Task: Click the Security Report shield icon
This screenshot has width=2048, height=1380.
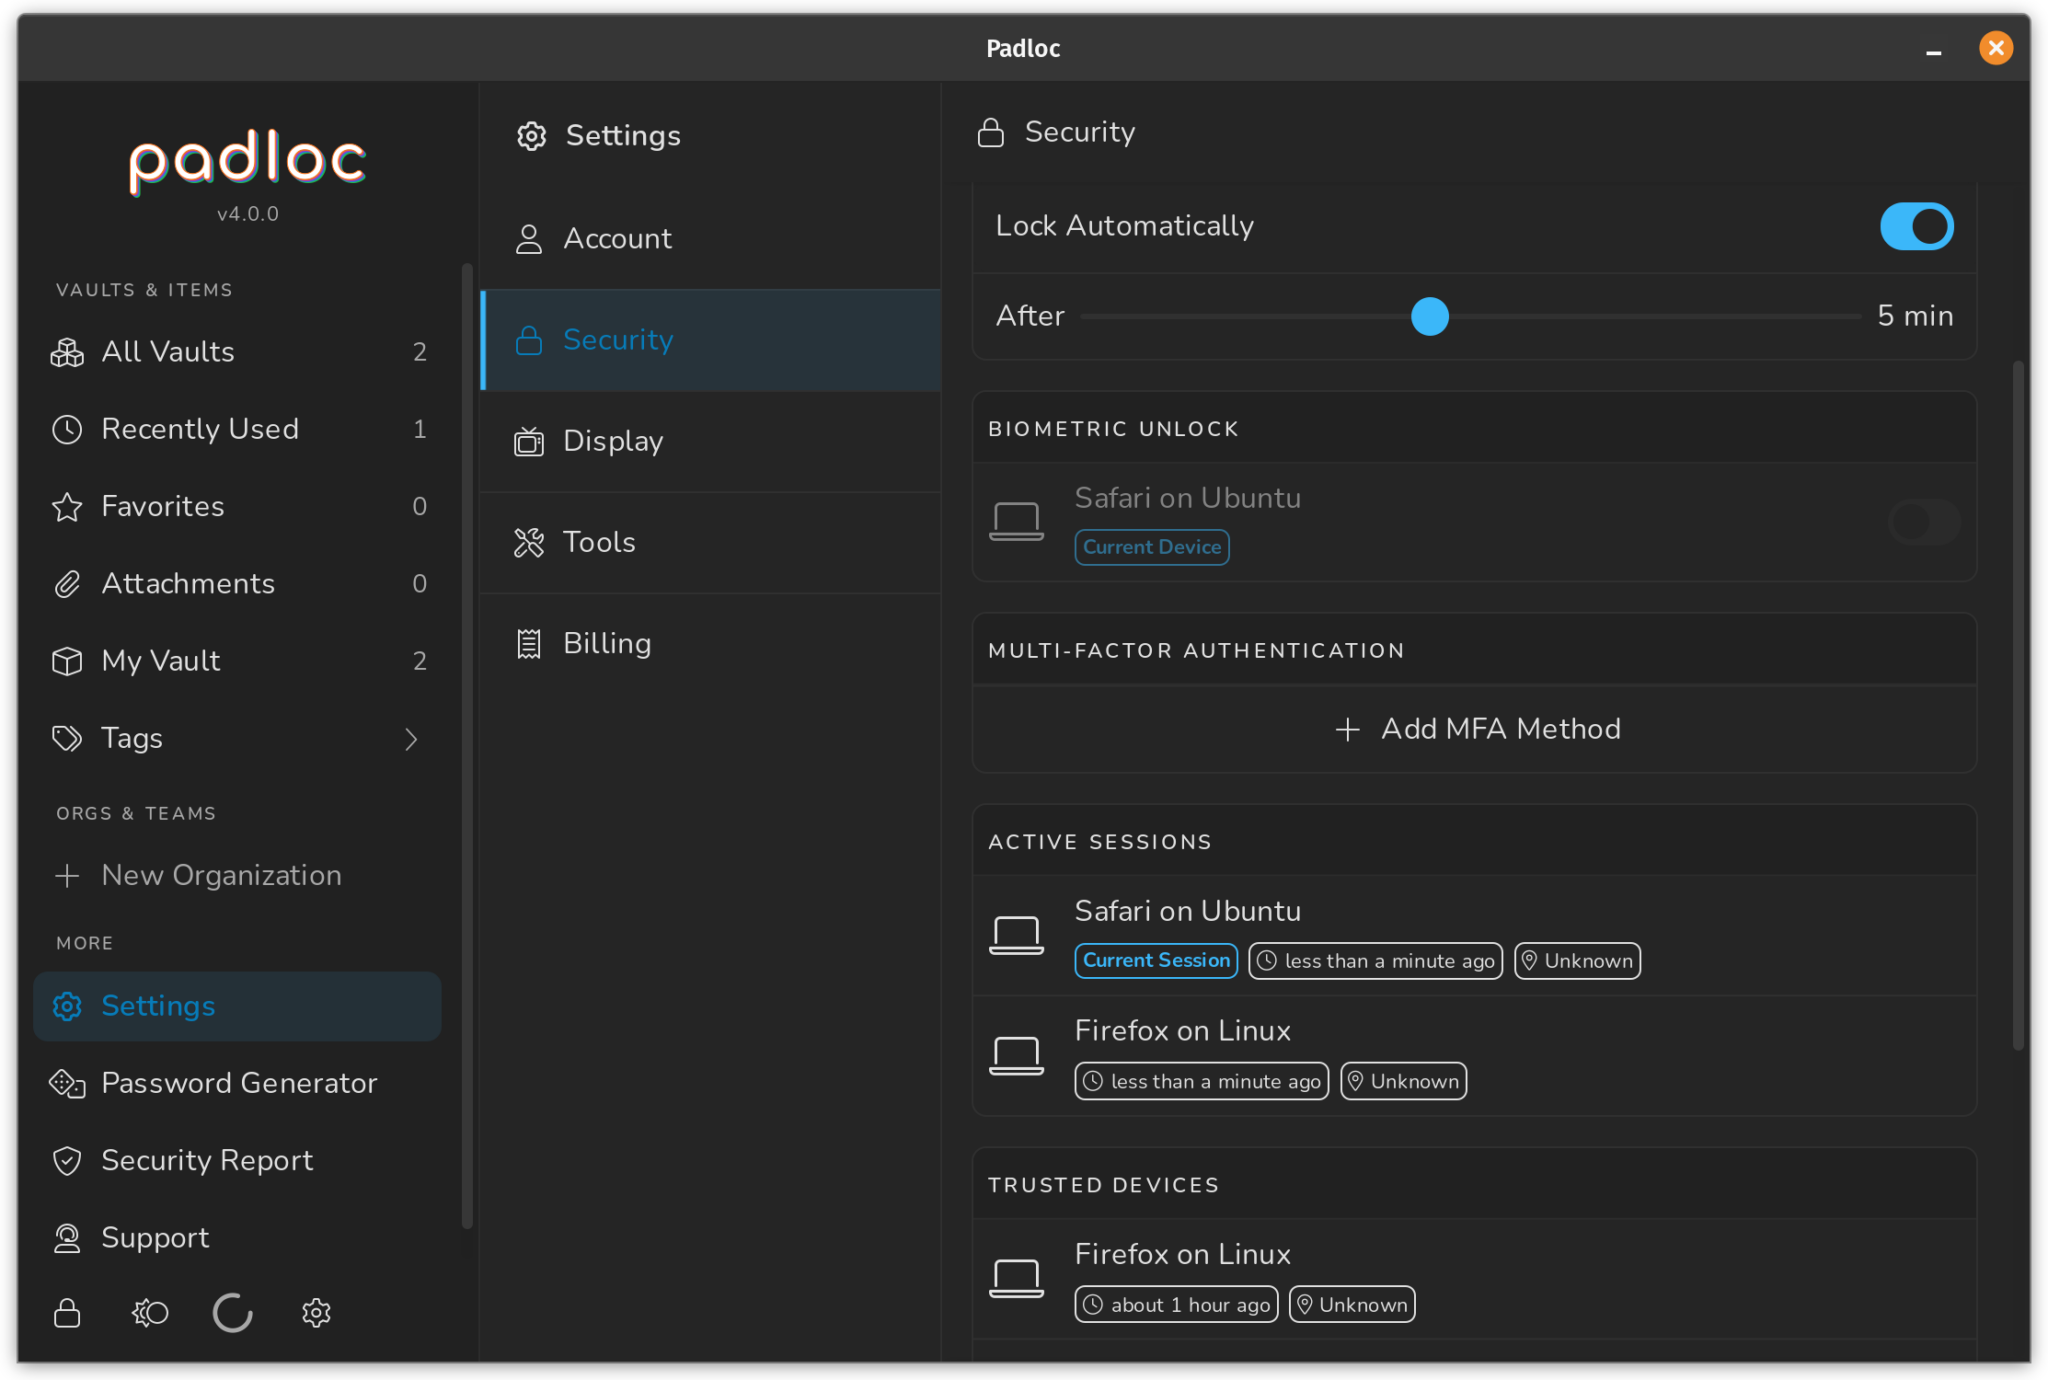Action: click(66, 1160)
